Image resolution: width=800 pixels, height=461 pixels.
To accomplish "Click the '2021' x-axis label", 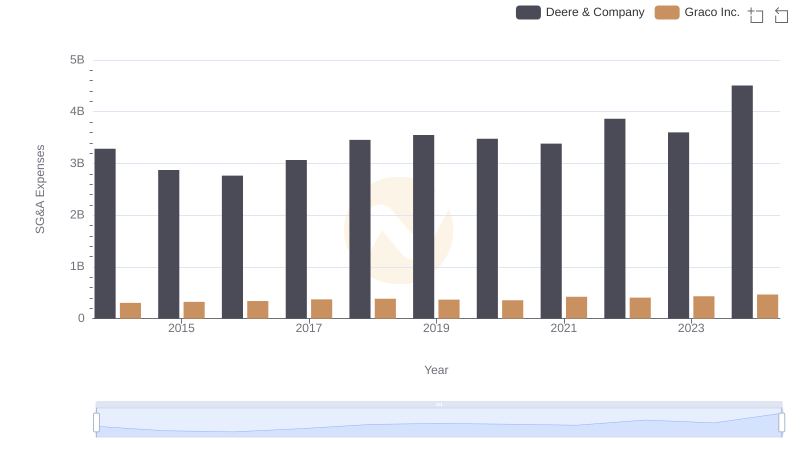I will 563,328.
